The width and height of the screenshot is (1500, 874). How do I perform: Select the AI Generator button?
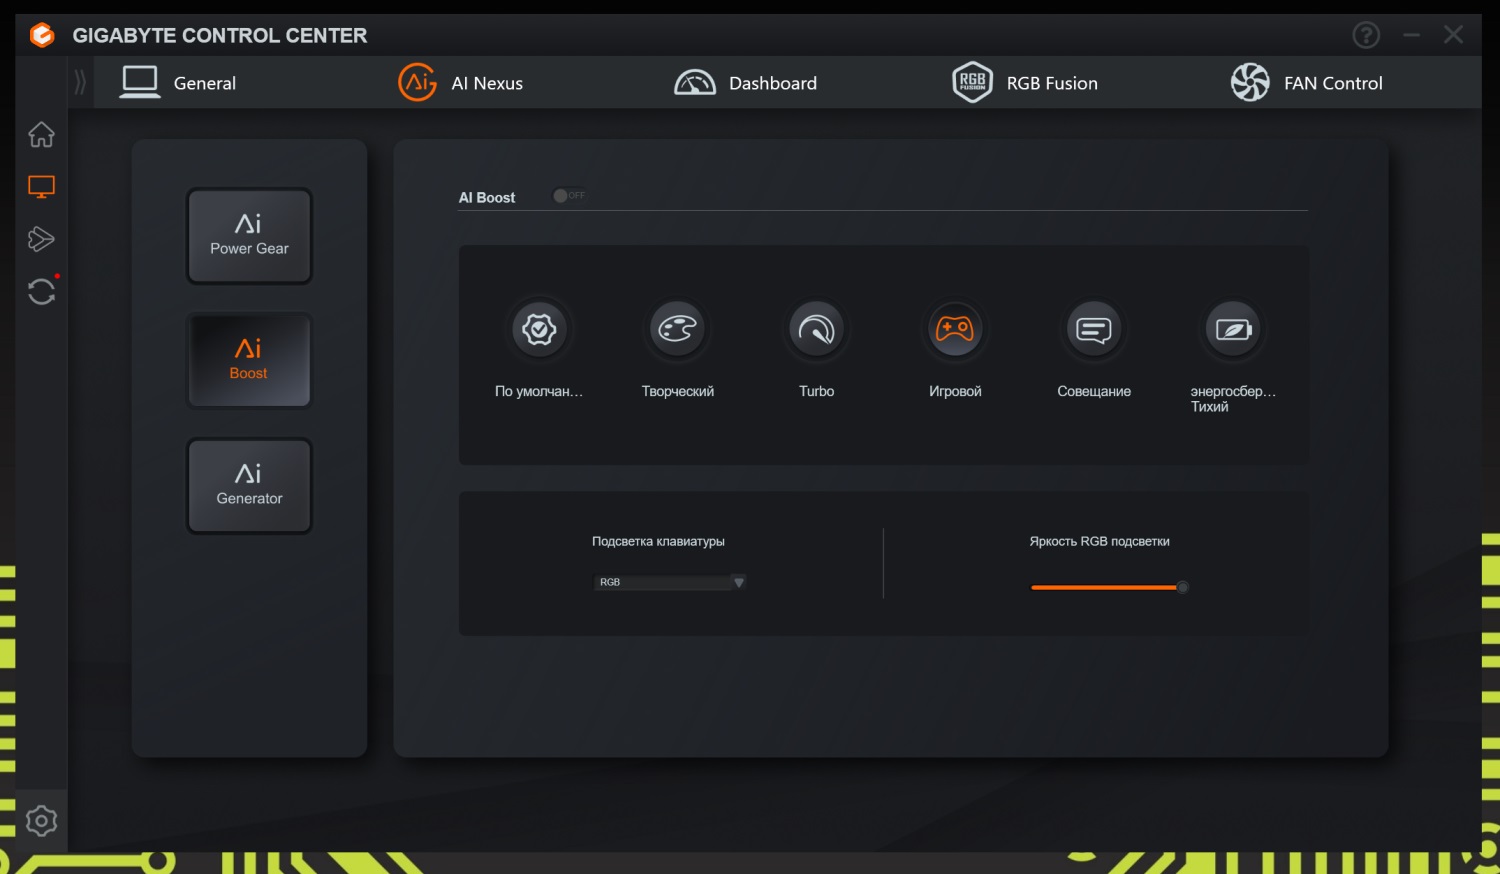(249, 486)
